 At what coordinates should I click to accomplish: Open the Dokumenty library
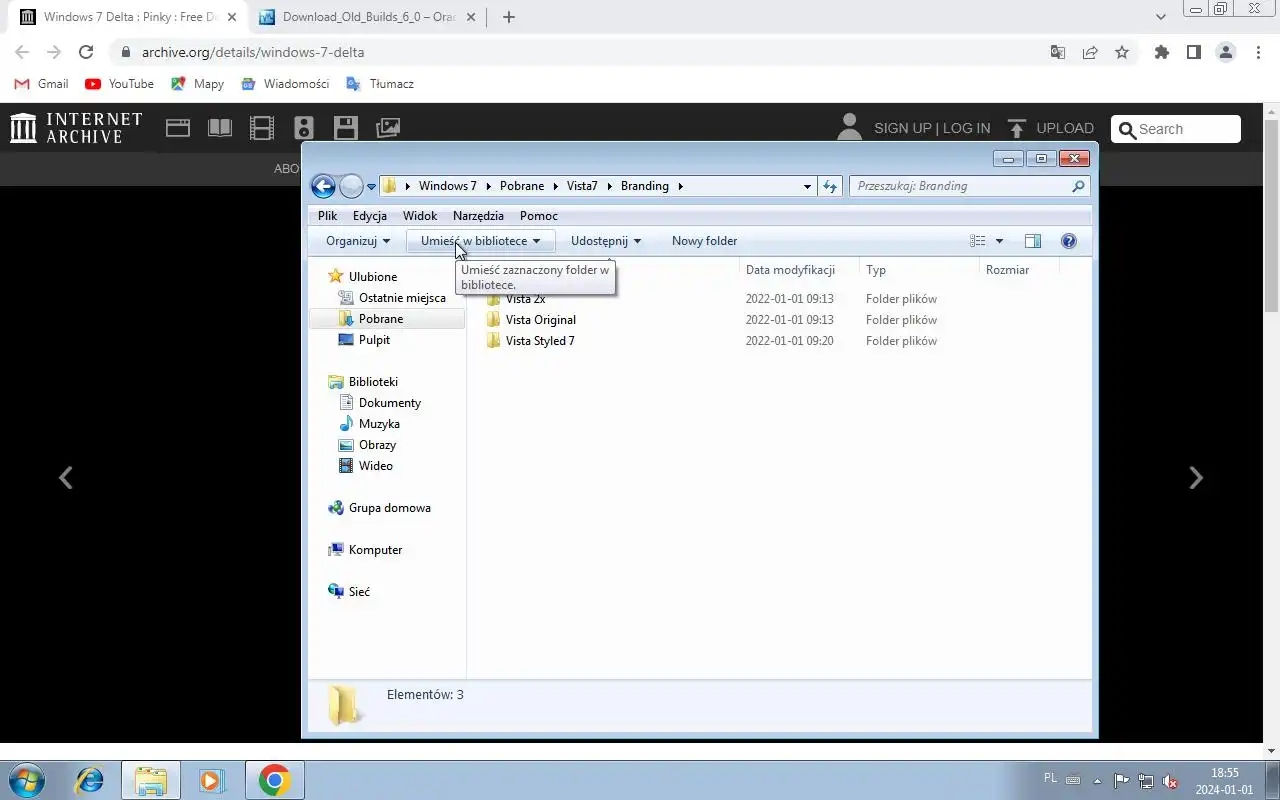tap(390, 403)
